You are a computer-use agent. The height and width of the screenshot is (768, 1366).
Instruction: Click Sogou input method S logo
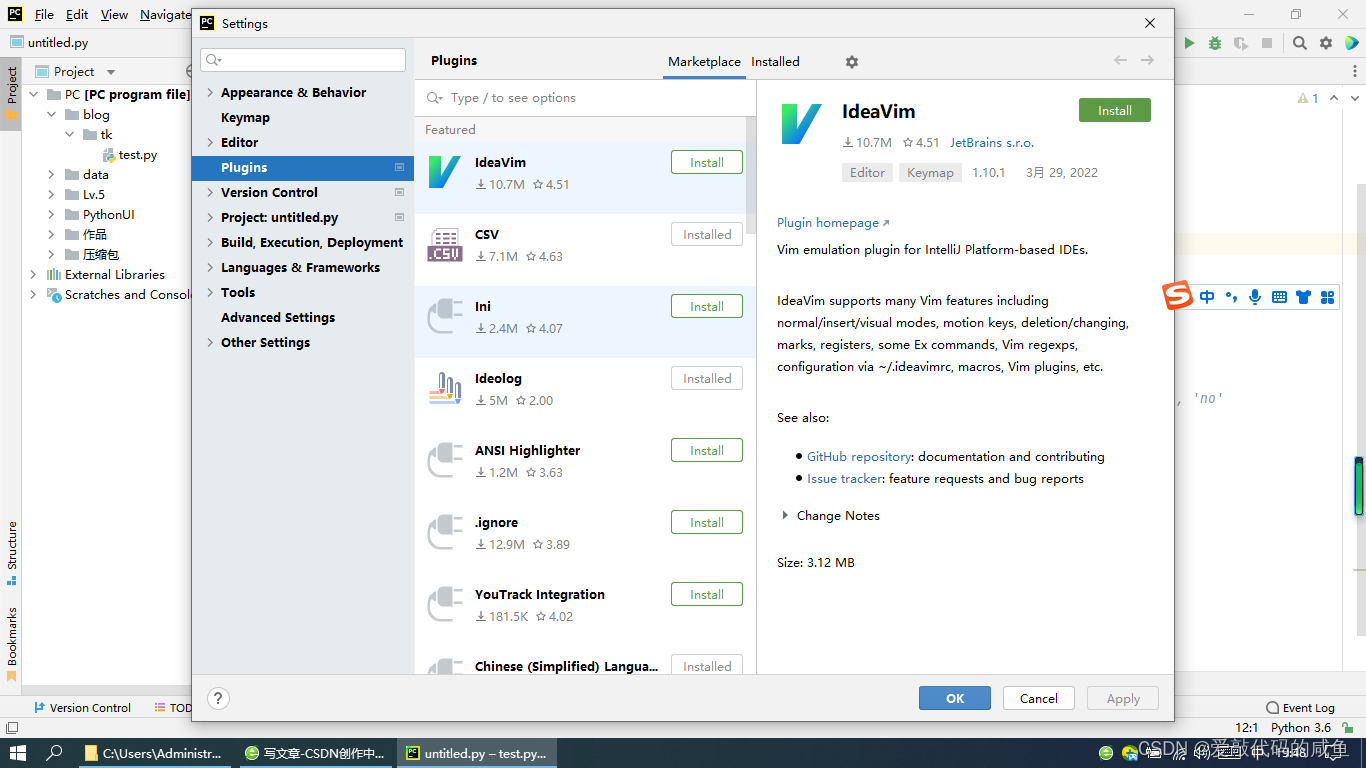coord(1178,296)
